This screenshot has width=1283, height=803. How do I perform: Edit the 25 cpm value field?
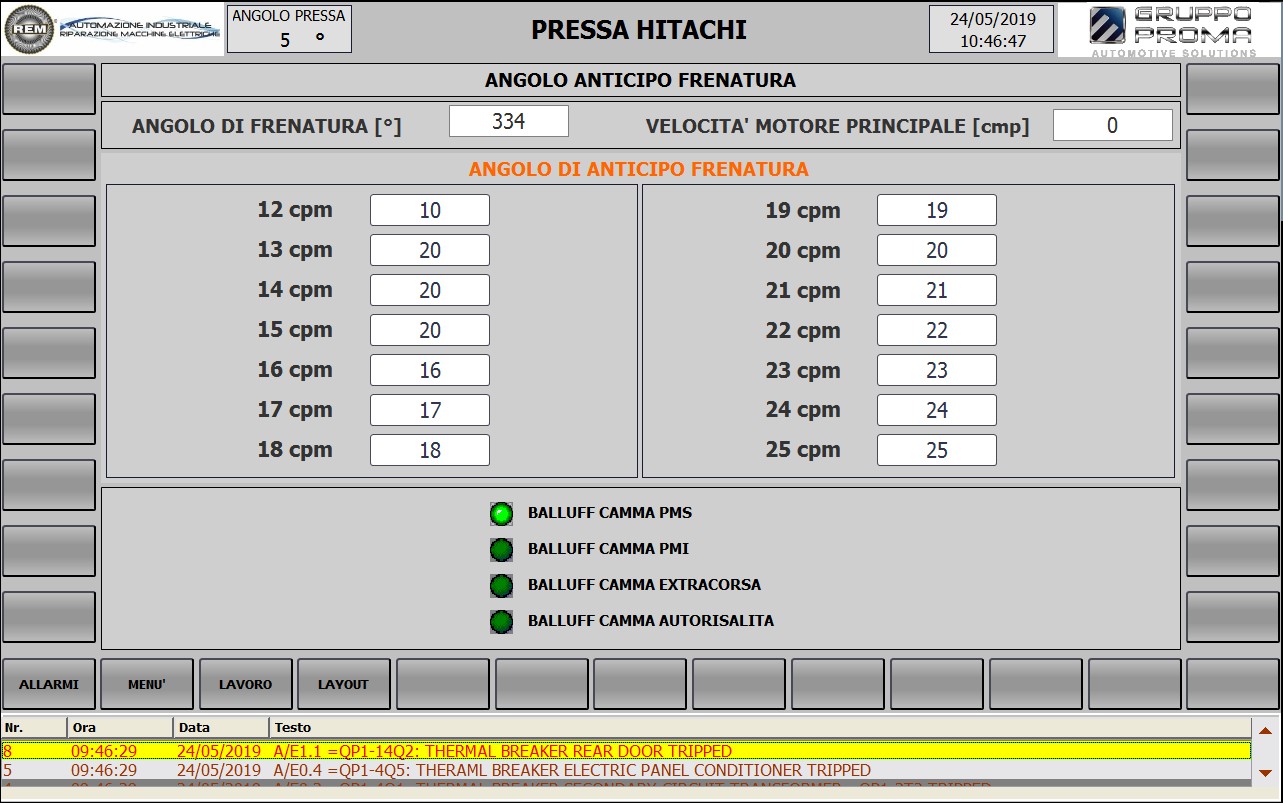tap(937, 450)
